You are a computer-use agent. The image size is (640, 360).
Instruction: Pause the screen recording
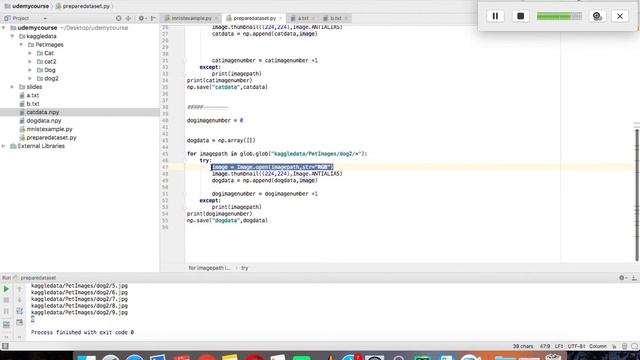[x=495, y=16]
